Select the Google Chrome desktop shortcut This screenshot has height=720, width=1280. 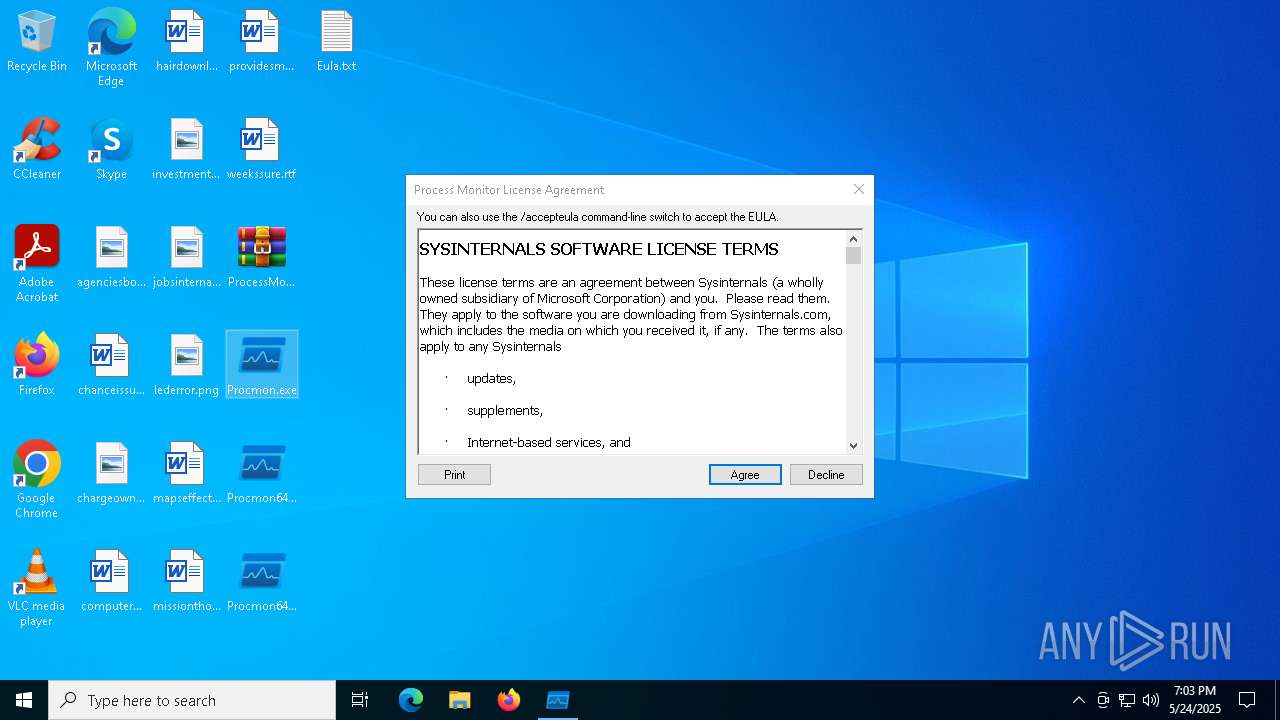37,480
